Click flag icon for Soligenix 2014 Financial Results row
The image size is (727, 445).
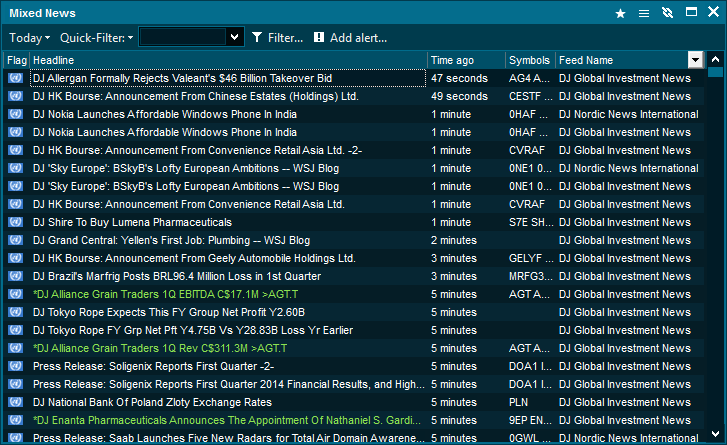[x=15, y=384]
